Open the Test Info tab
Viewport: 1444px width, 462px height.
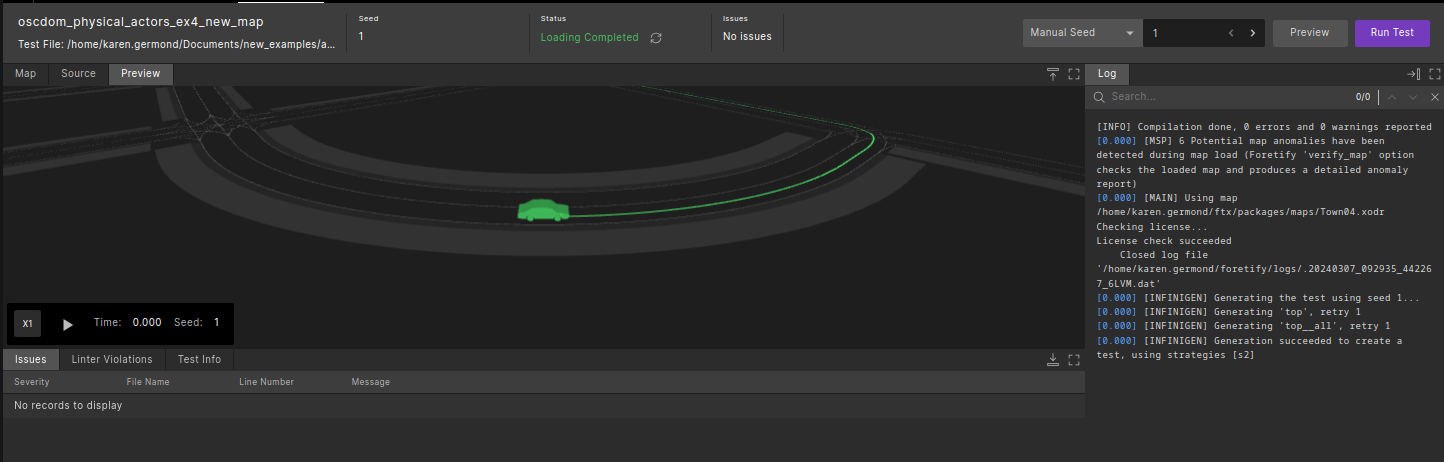point(199,359)
